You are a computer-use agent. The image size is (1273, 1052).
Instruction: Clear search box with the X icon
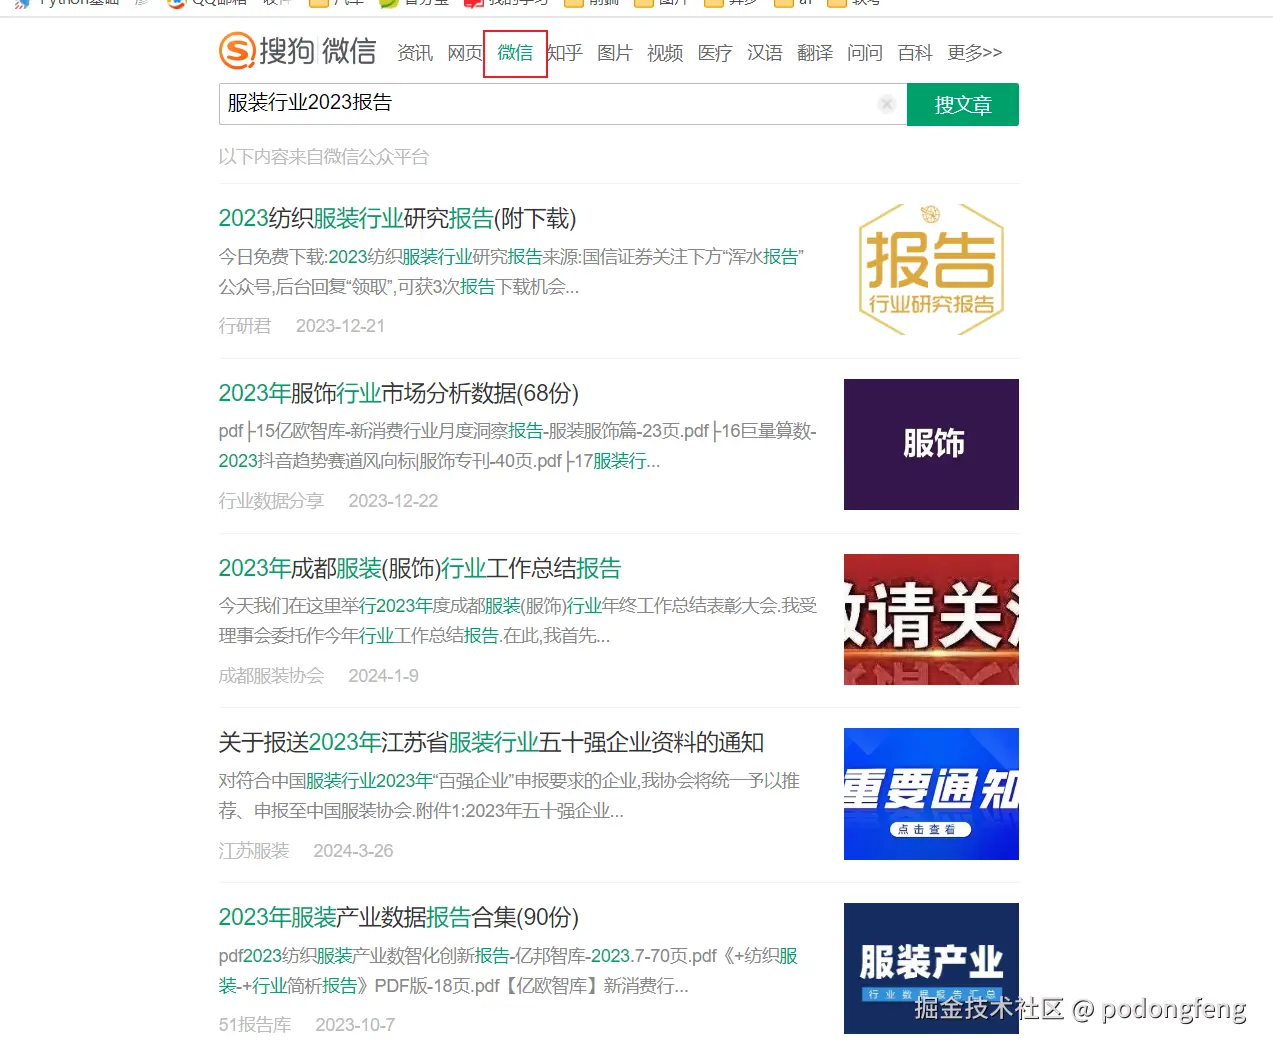pos(886,104)
